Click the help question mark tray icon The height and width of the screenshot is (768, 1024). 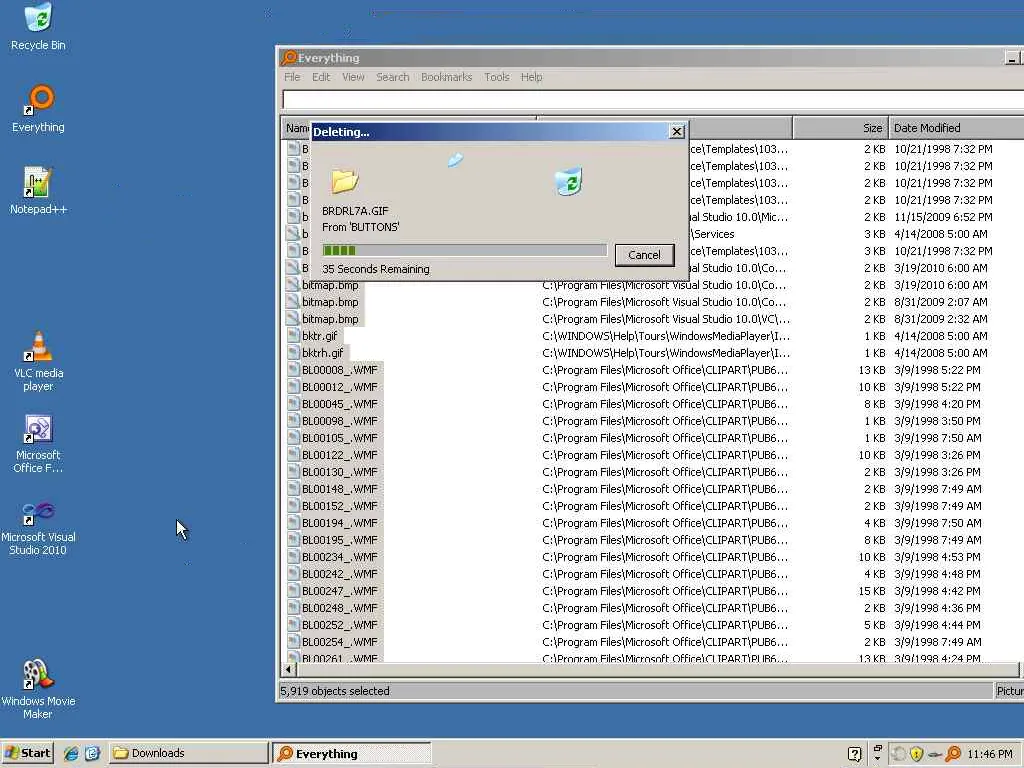point(854,754)
